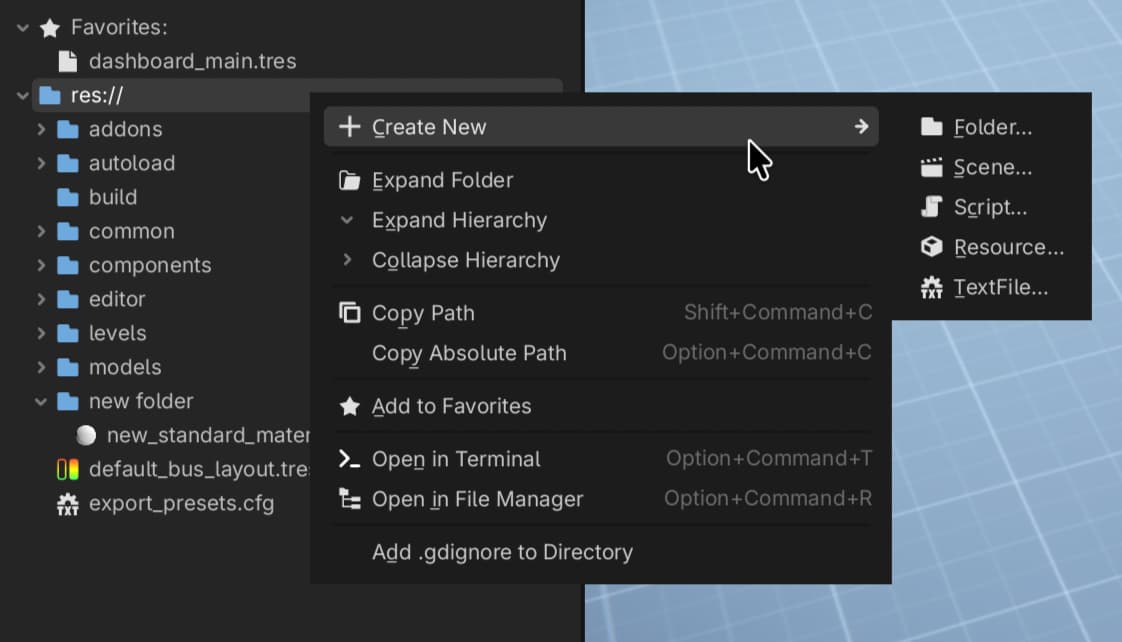This screenshot has width=1122, height=642.
Task: Choose Expand Hierarchy from context menu
Action: [x=459, y=220]
